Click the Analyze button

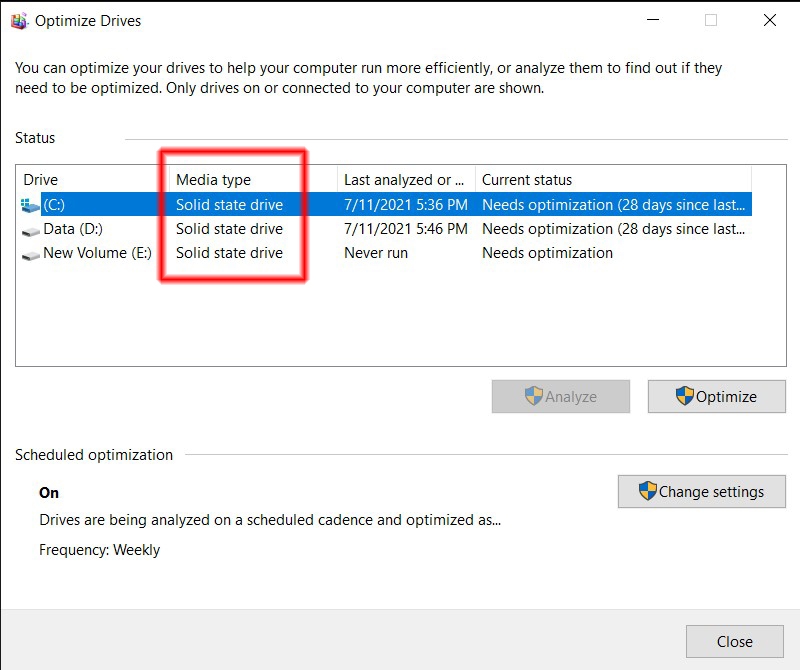(x=561, y=396)
